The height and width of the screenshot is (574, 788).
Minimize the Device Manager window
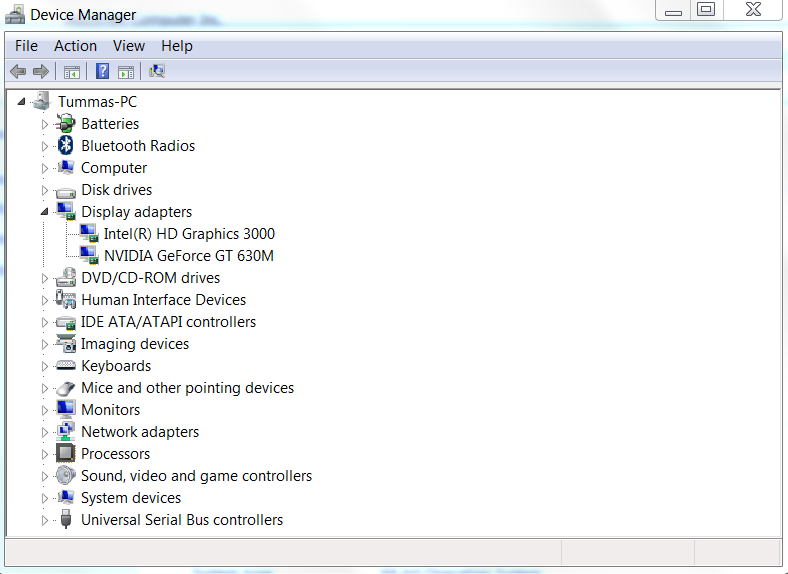pyautogui.click(x=673, y=10)
